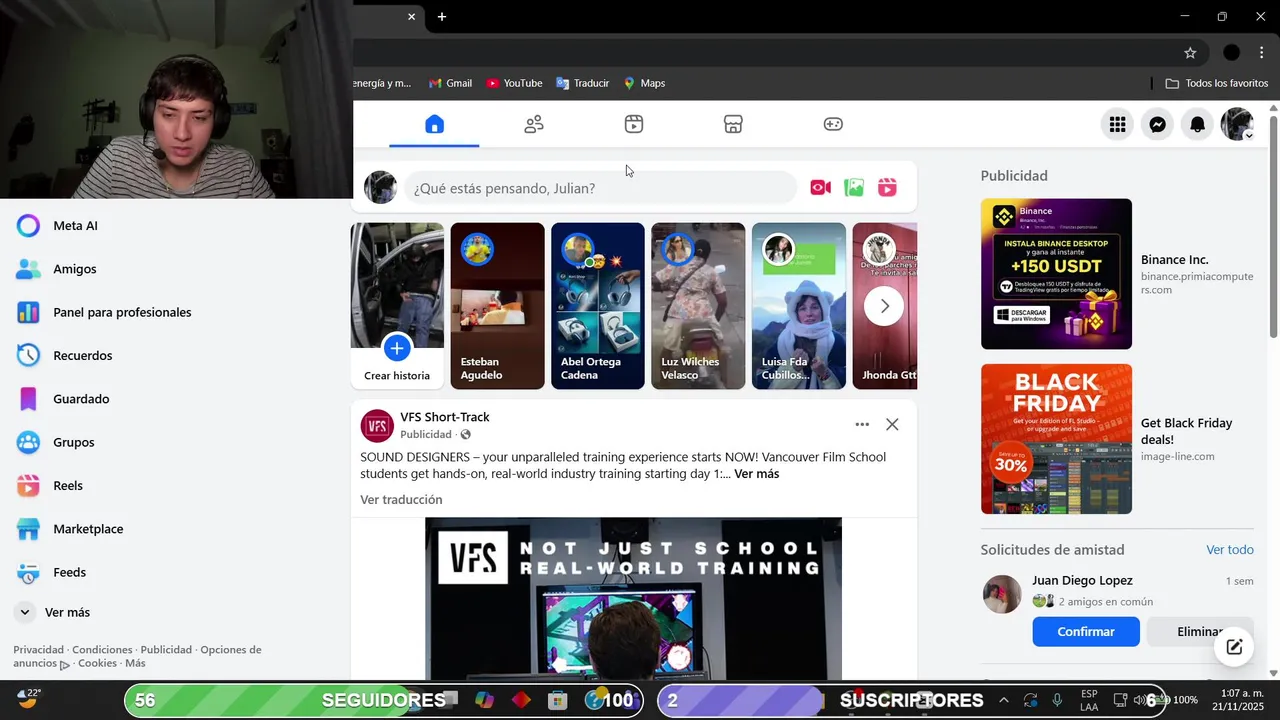Viewport: 1280px width, 720px height.
Task: Click the Crear historia plus button
Action: coord(397,348)
